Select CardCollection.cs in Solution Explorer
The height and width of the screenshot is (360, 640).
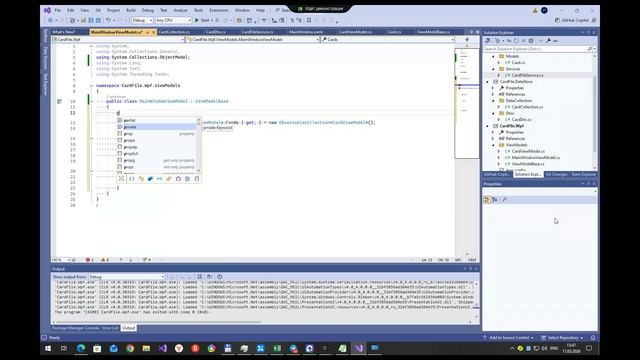pyautogui.click(x=527, y=107)
